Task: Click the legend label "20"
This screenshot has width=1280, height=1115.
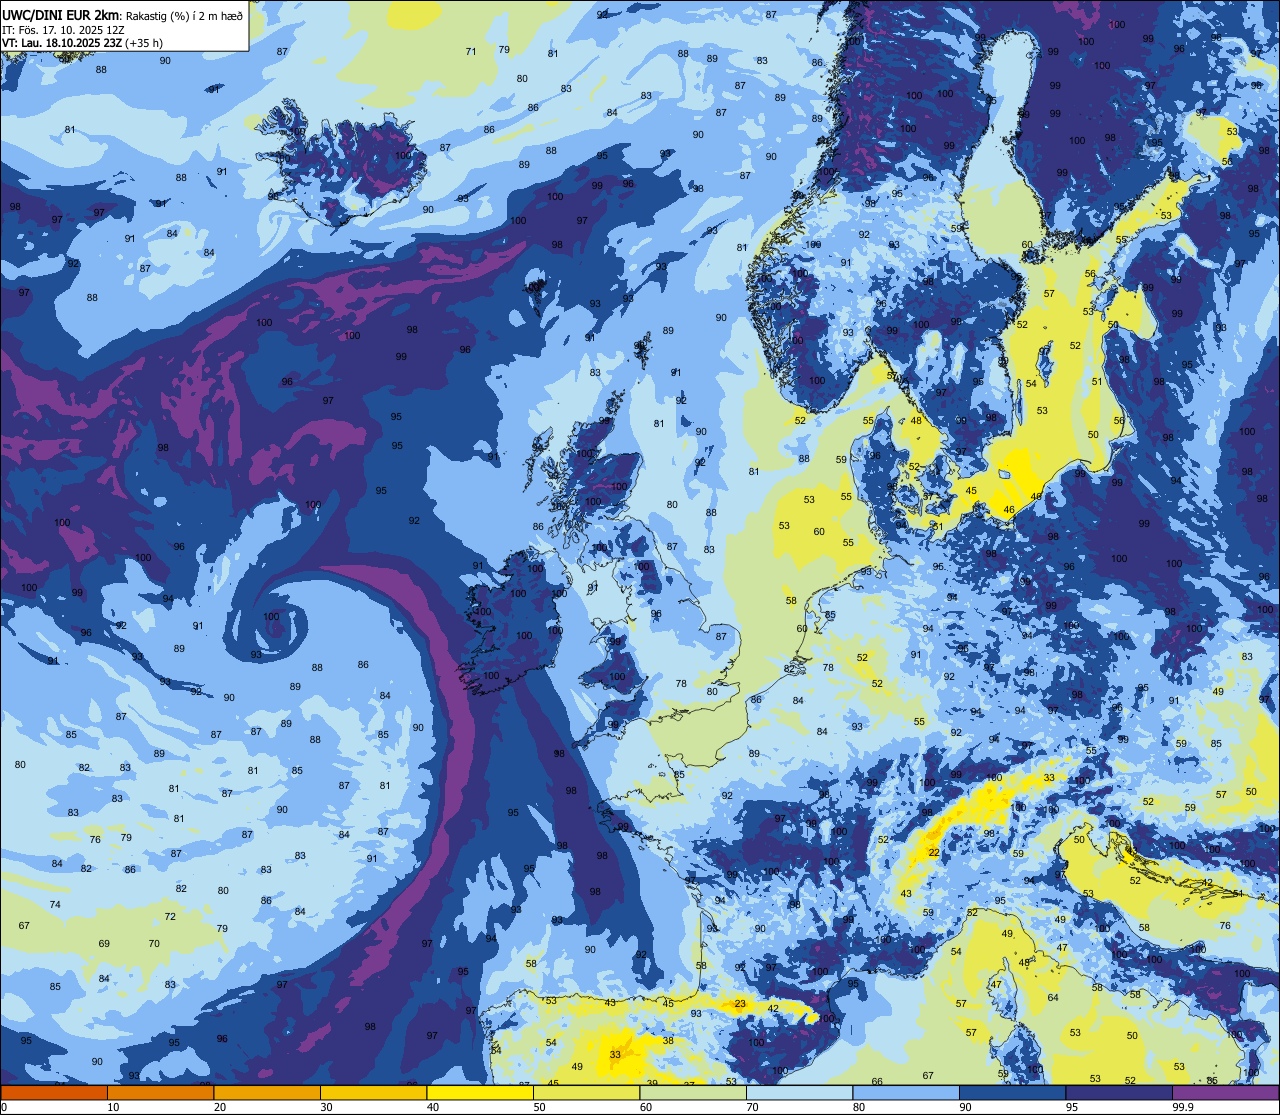Action: (x=220, y=1107)
